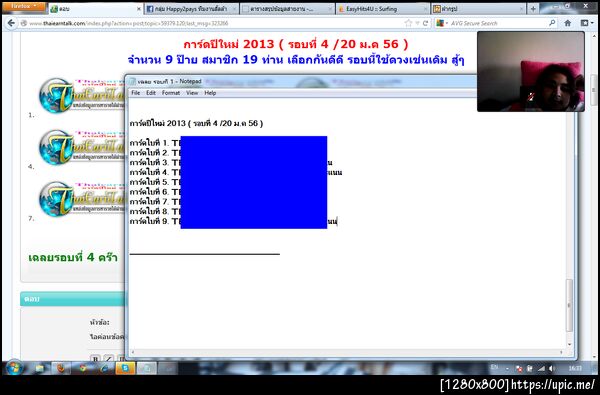600x395 pixels.
Task: Click the Notepad line 'การ์ดใบที่ 9.'
Action: [x=155, y=221]
